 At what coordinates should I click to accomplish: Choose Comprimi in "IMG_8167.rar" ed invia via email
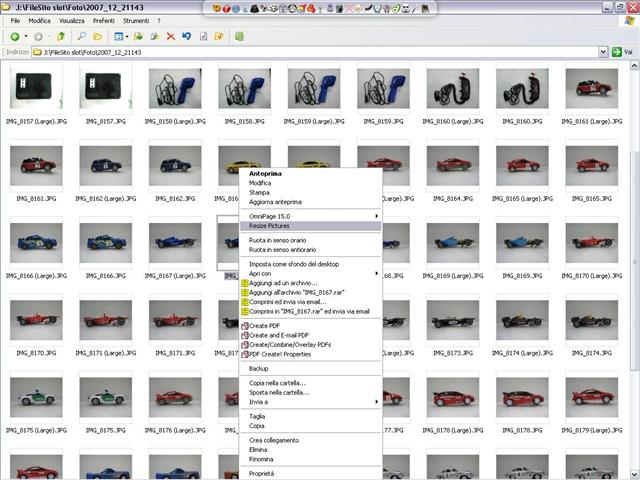point(310,311)
